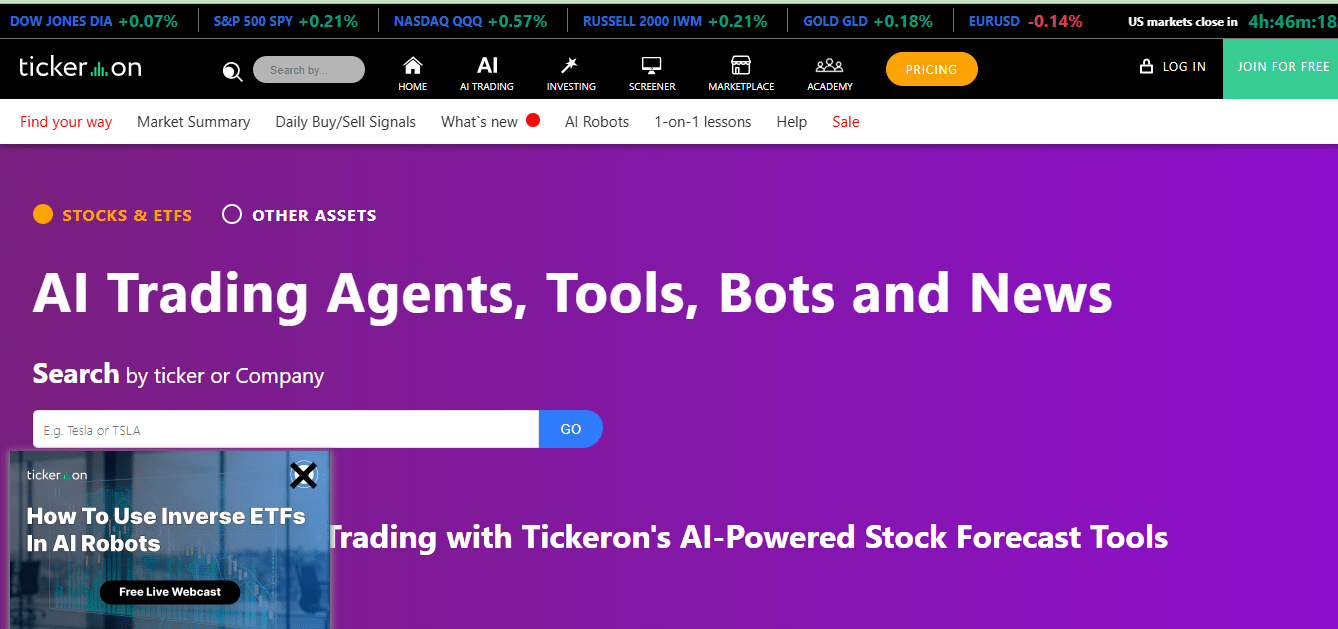This screenshot has height=629, width=1338.
Task: Open AI Robots menu item
Action: point(597,122)
